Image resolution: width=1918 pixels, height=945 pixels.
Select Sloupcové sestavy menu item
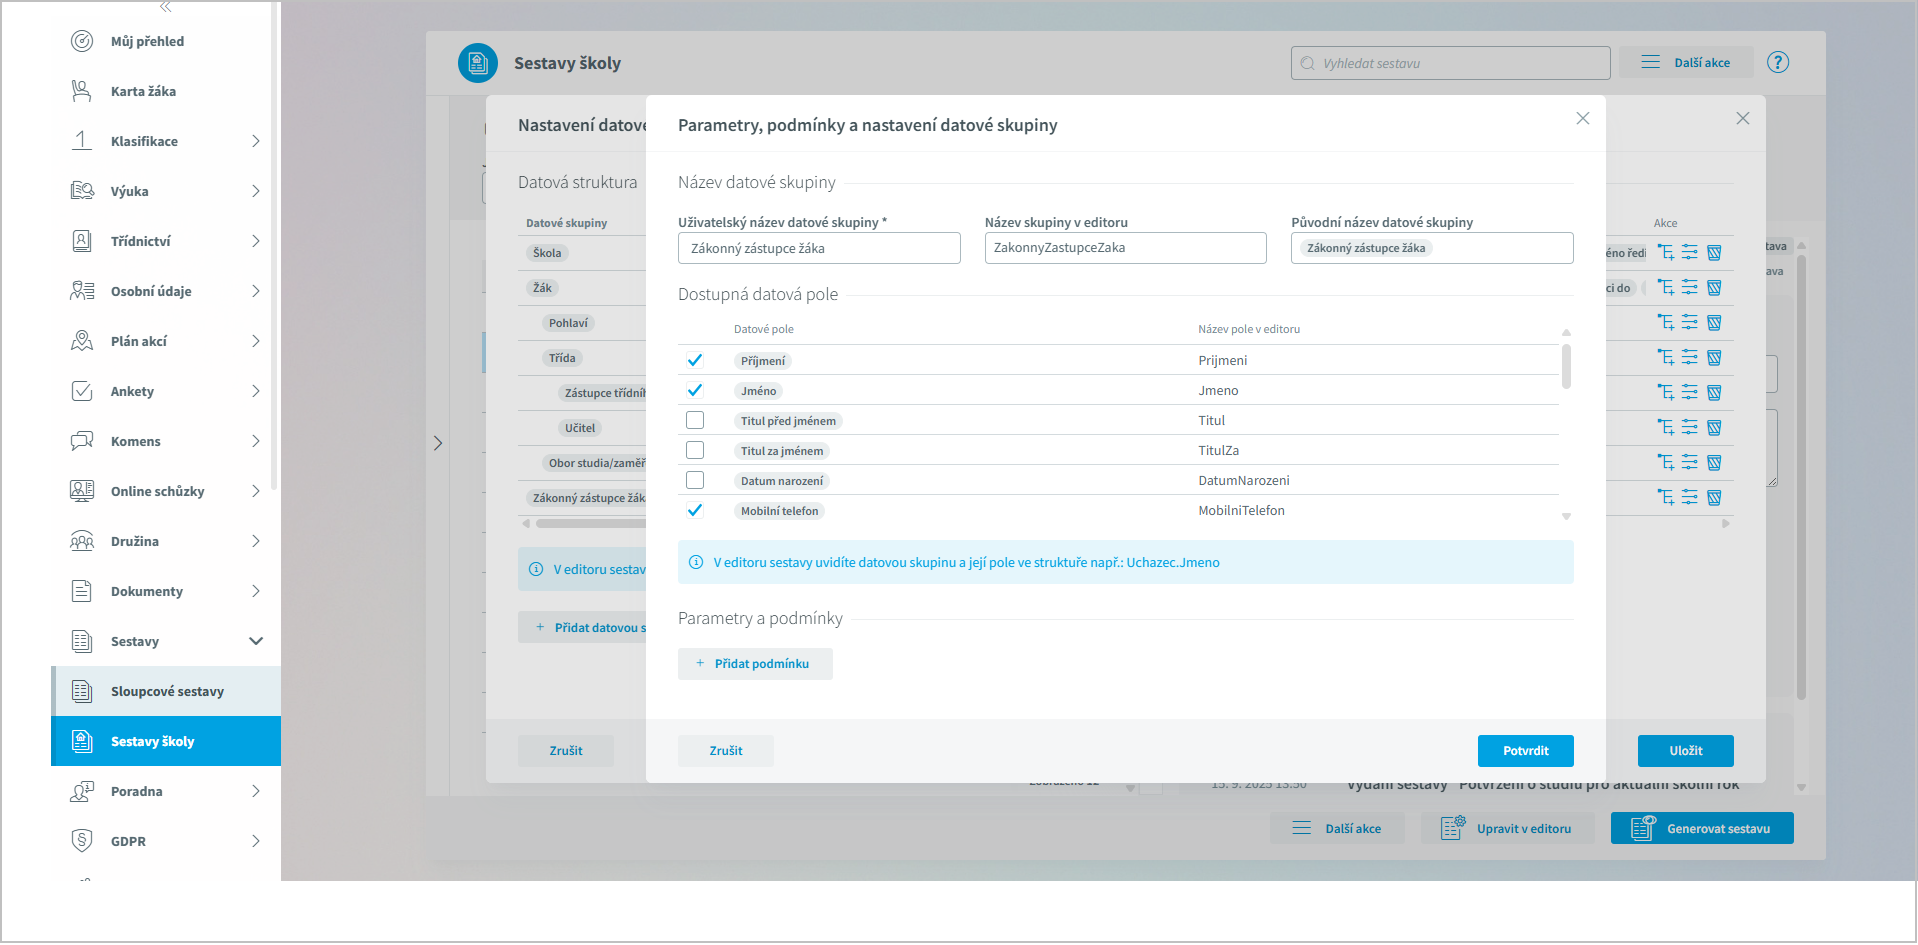pos(167,691)
